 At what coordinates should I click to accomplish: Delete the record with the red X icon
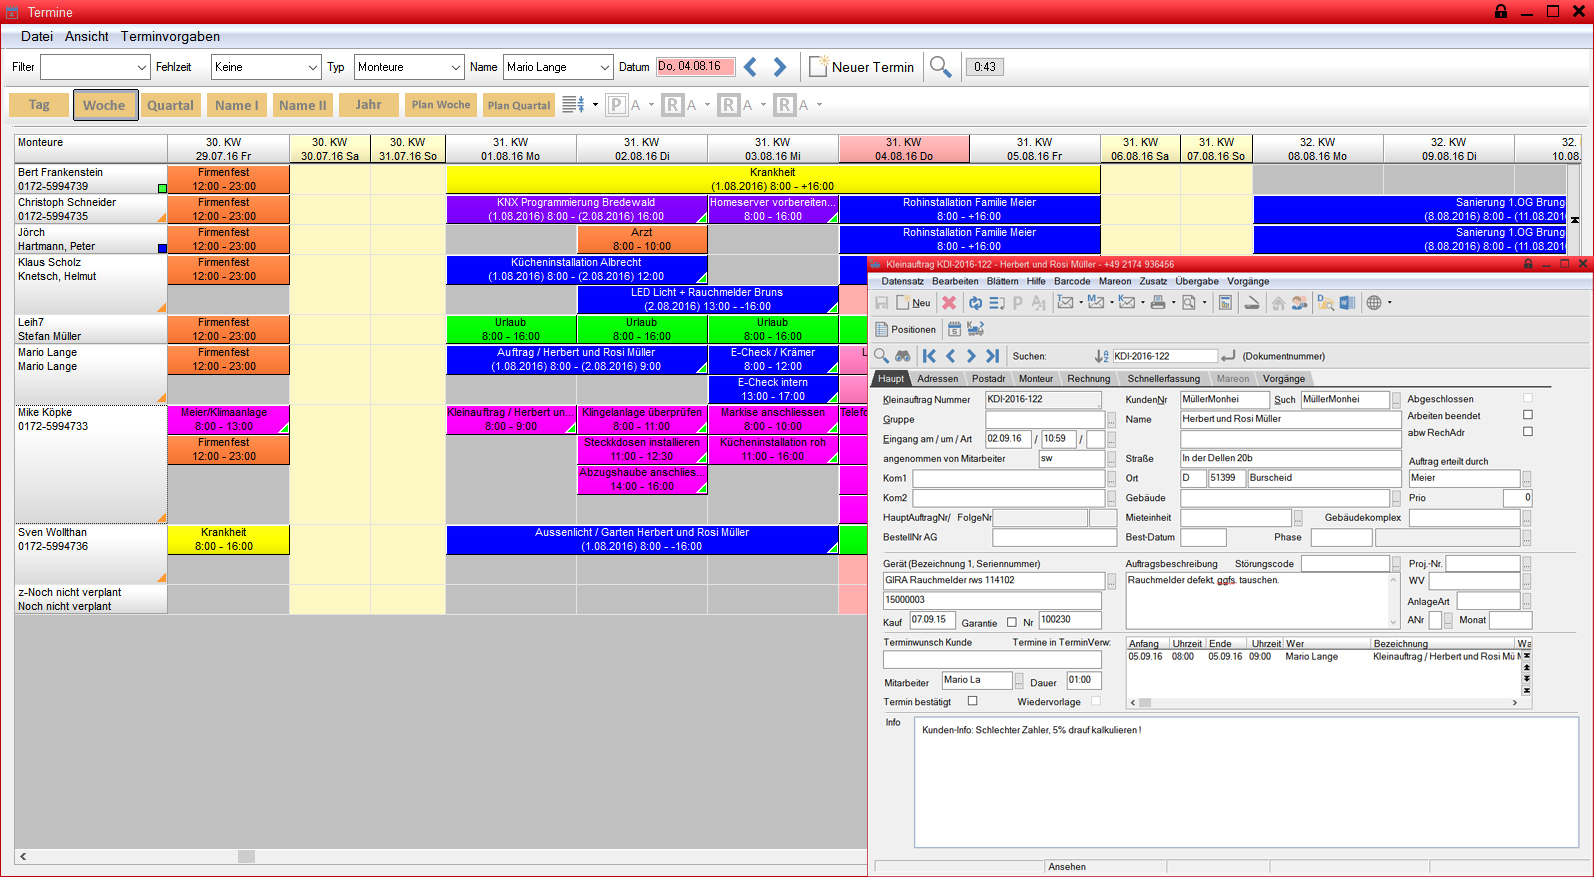[949, 303]
